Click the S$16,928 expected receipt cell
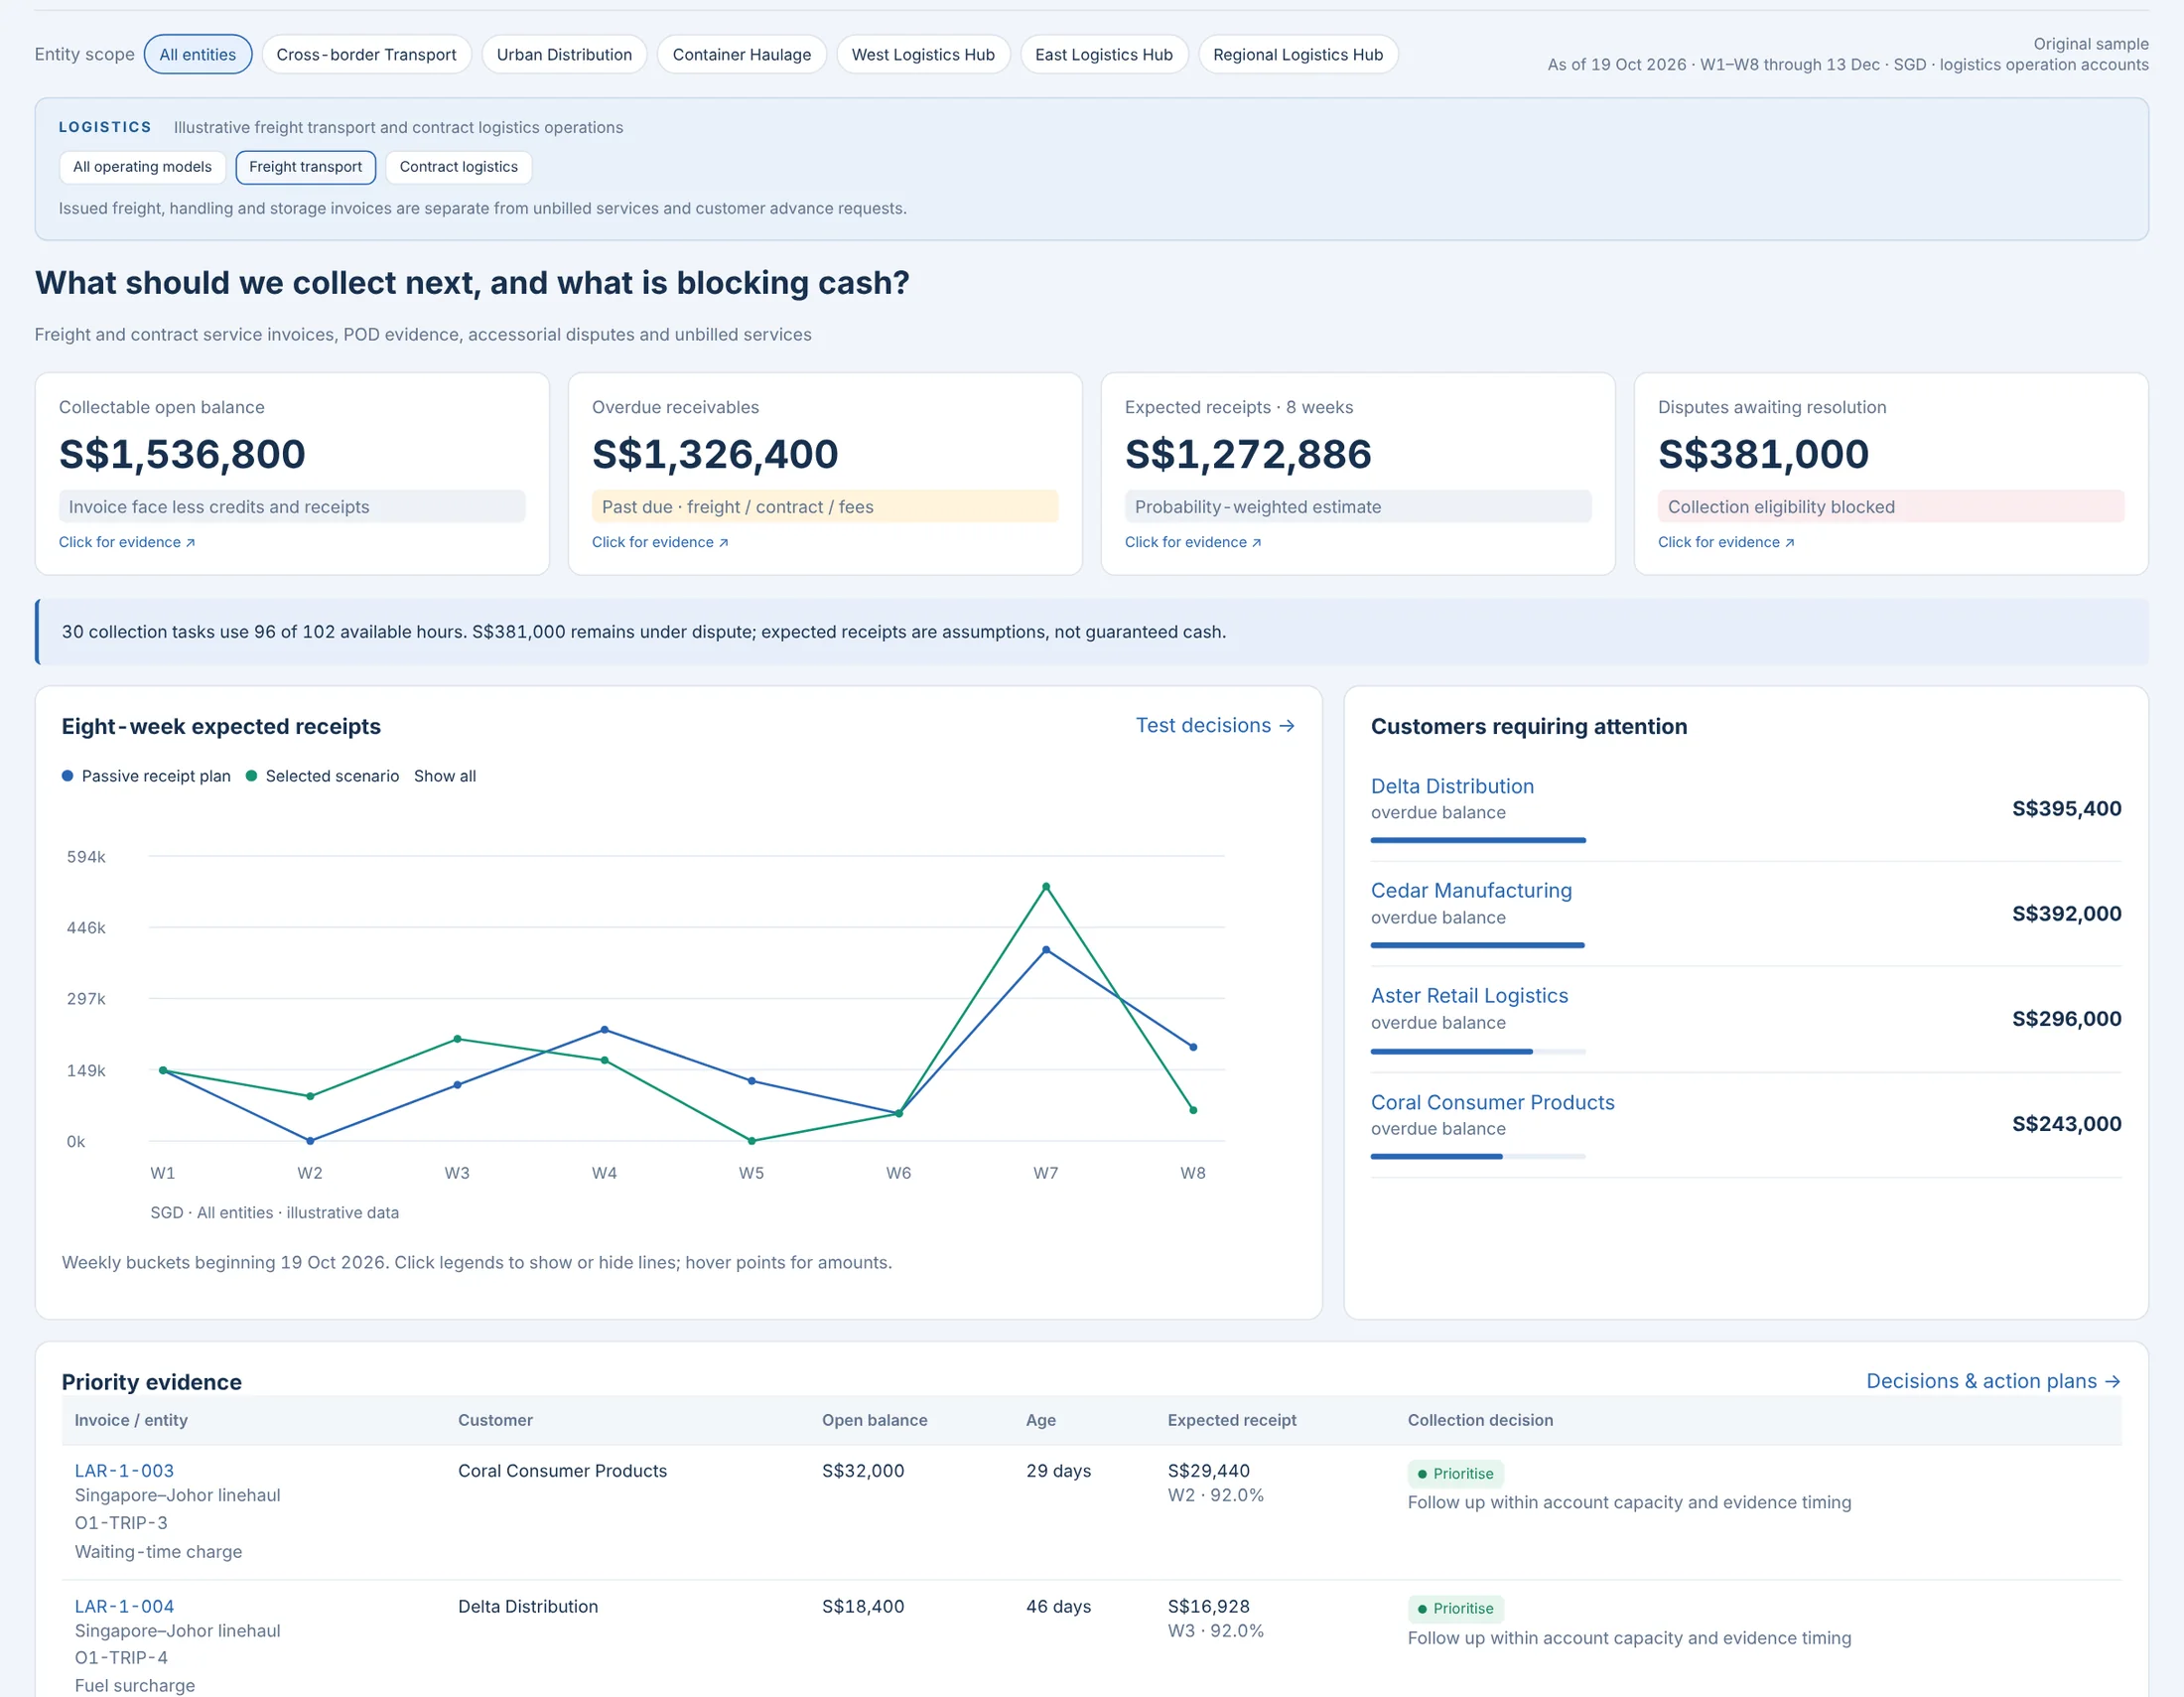This screenshot has width=2184, height=1697. click(1208, 1606)
